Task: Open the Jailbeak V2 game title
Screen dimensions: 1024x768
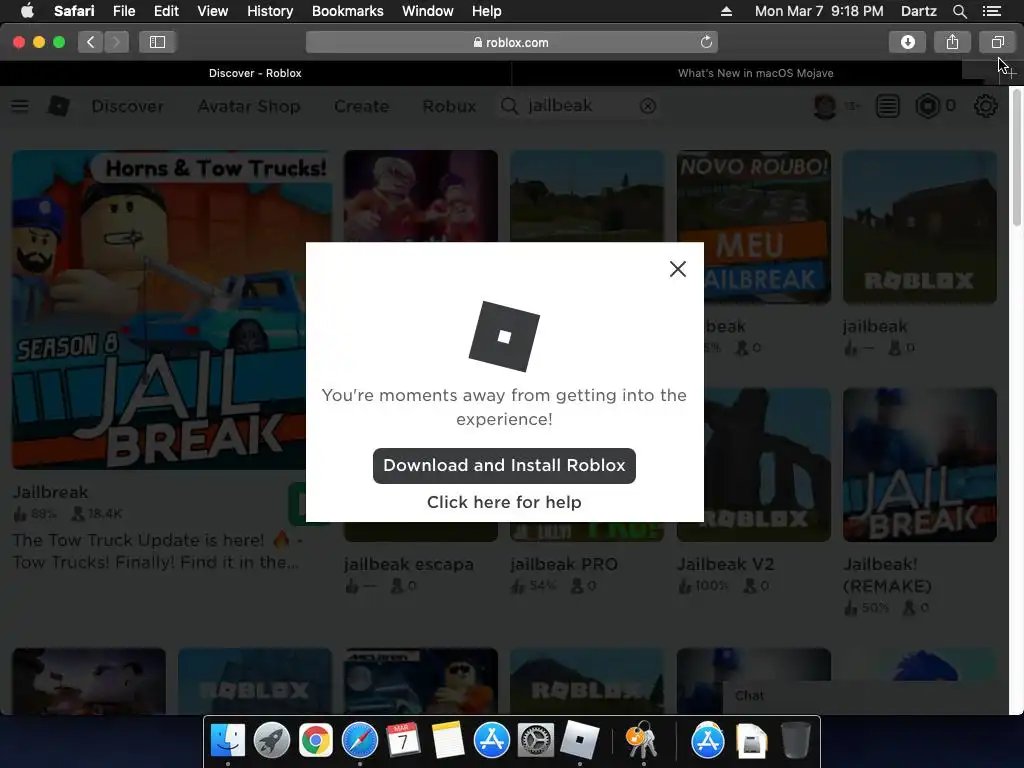Action: coord(725,564)
